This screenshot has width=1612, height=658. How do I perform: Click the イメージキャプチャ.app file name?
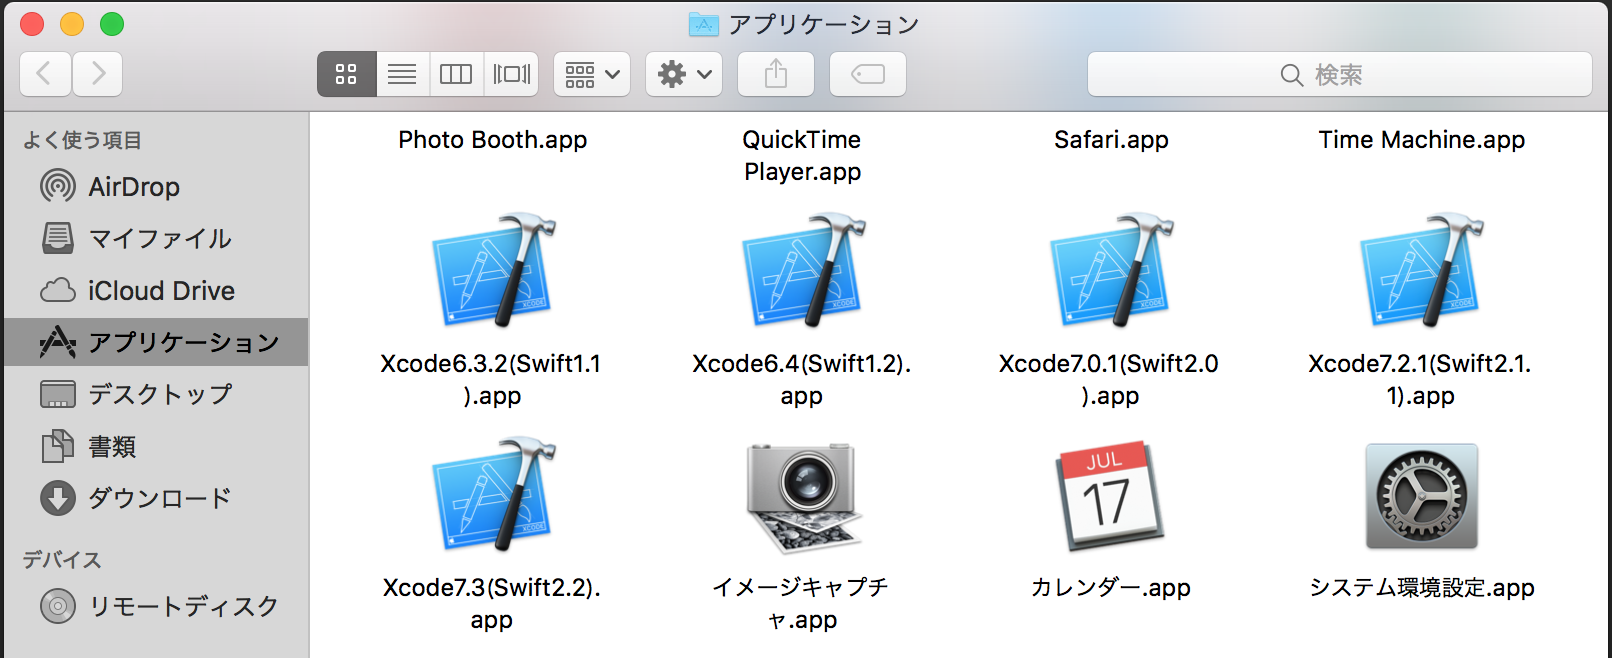[x=801, y=603]
